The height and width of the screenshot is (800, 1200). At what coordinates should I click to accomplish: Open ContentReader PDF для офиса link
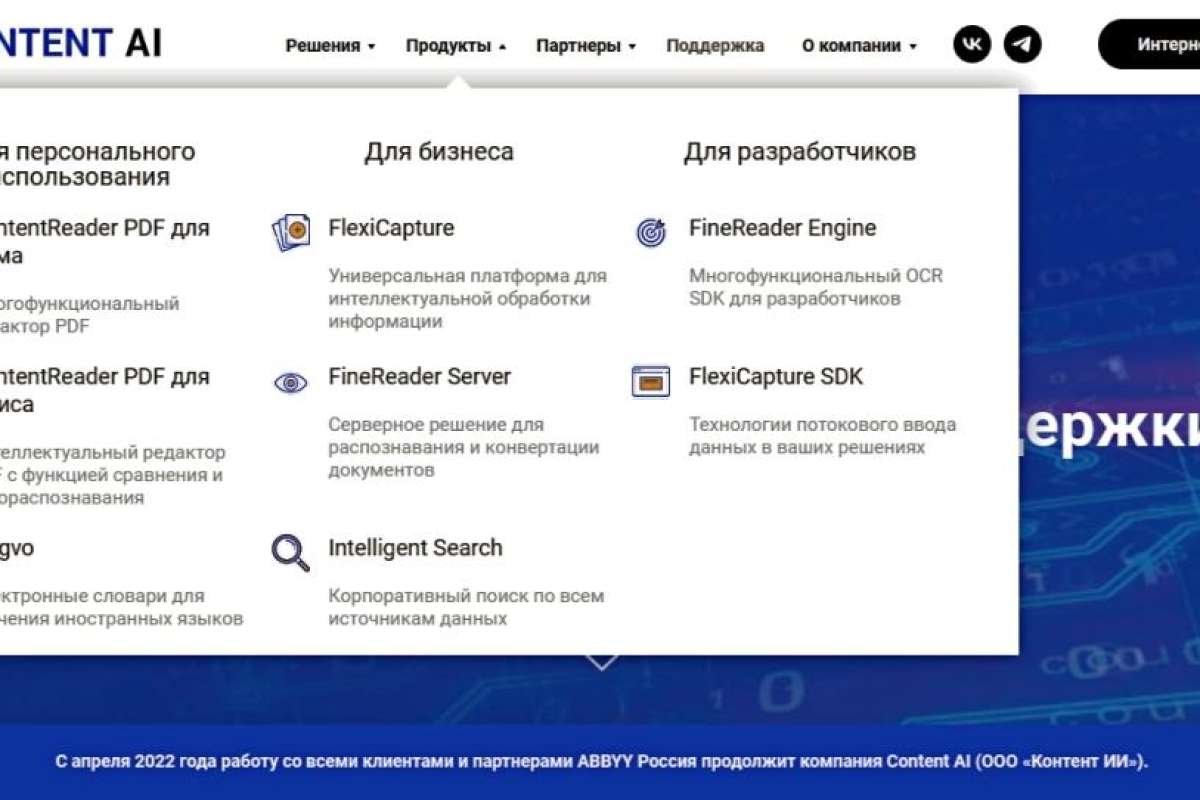105,390
